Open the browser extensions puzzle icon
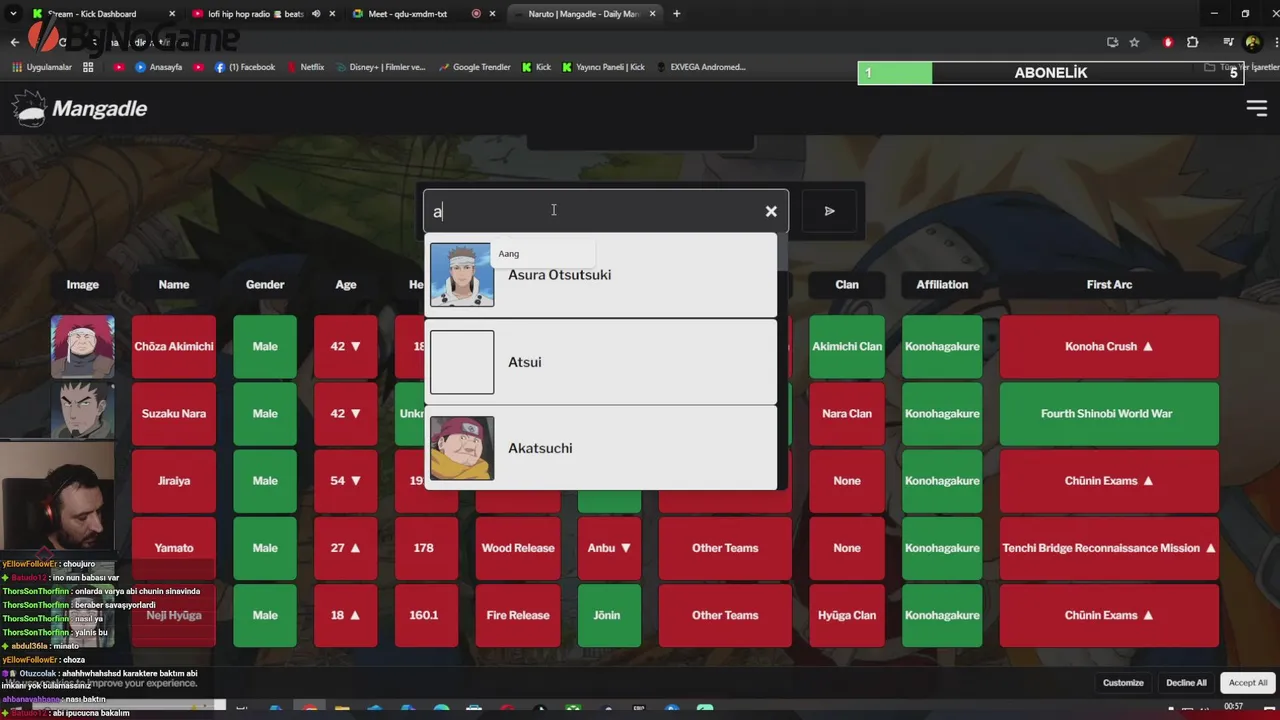Viewport: 1280px width, 720px height. 1192,42
